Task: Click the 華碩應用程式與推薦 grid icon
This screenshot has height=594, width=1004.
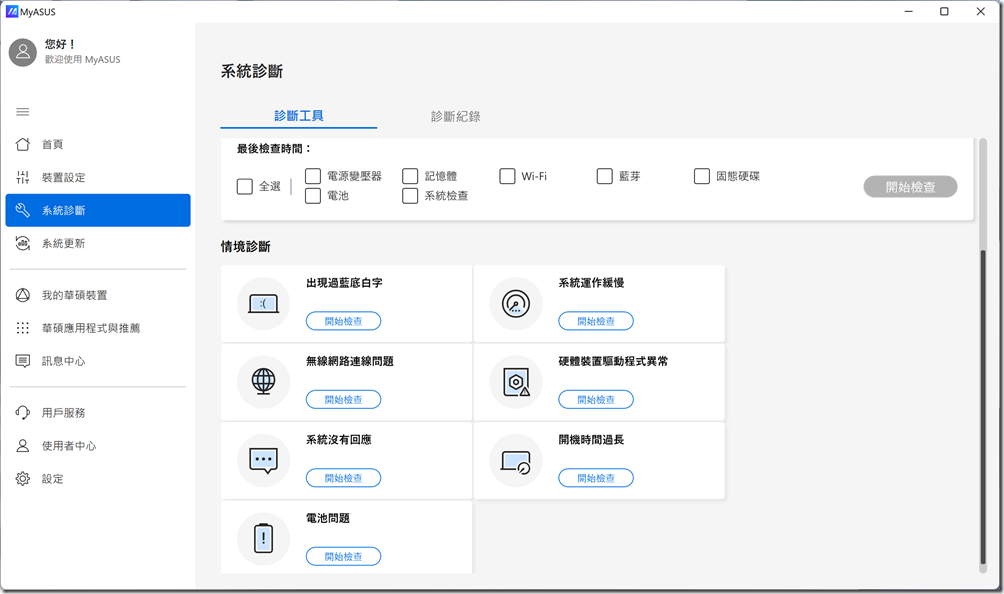Action: [x=23, y=328]
